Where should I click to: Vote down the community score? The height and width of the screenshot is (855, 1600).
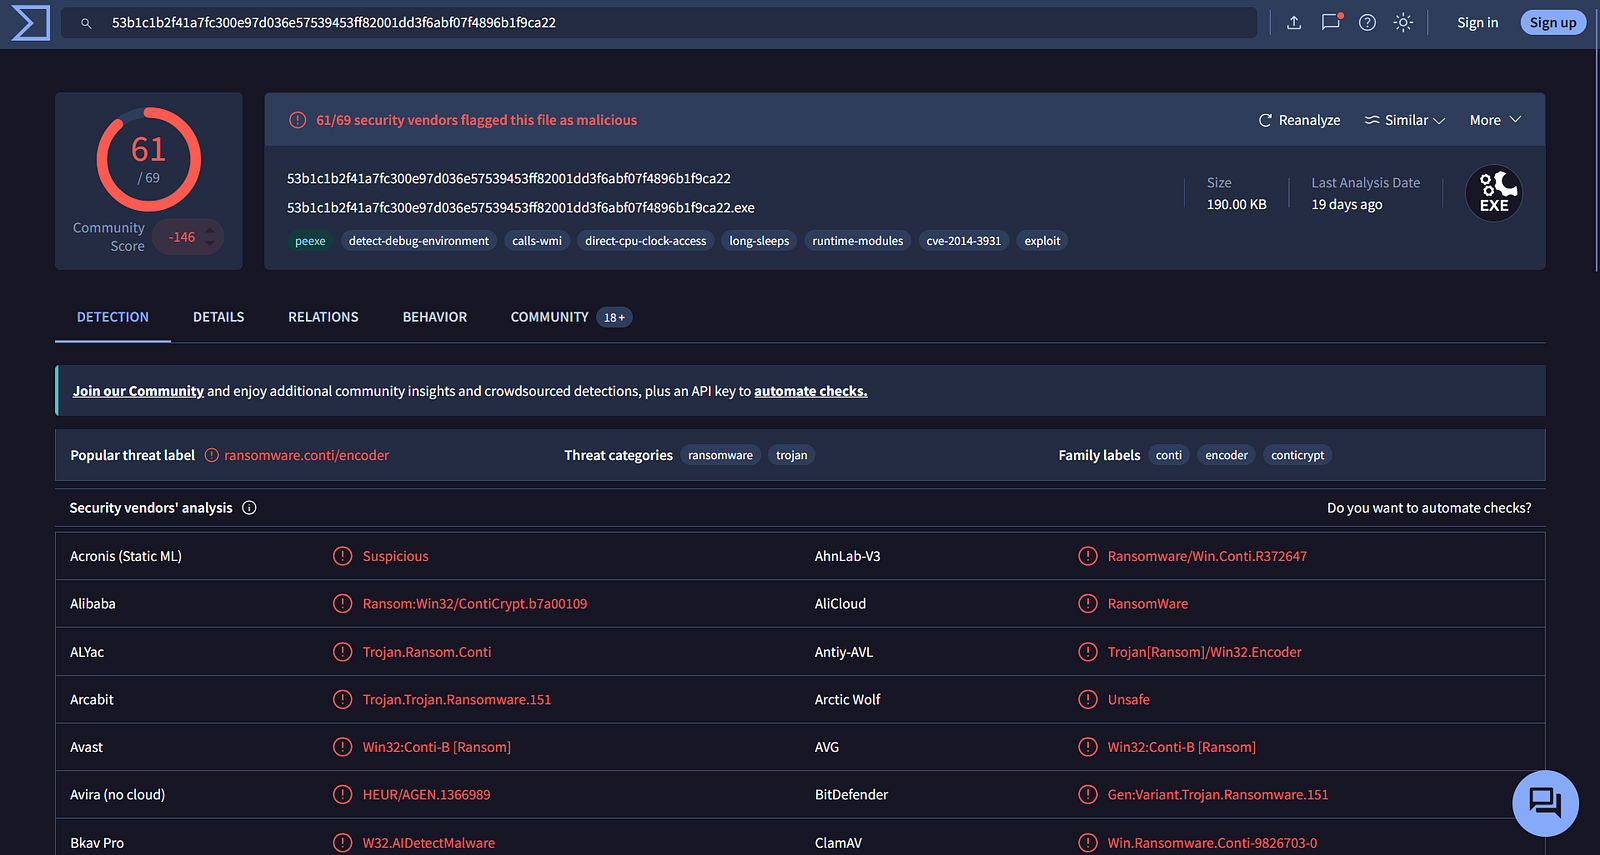click(x=210, y=243)
